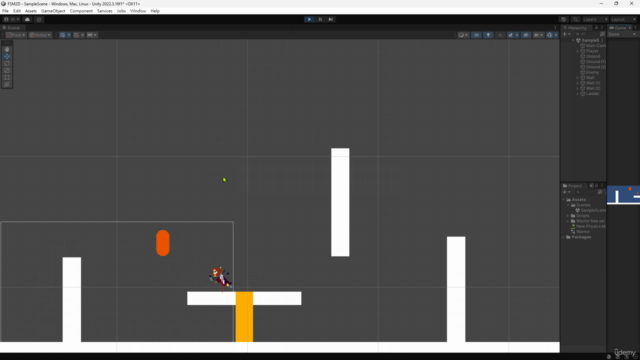Open the Layout dropdown
640x360 pixels.
[623, 19]
